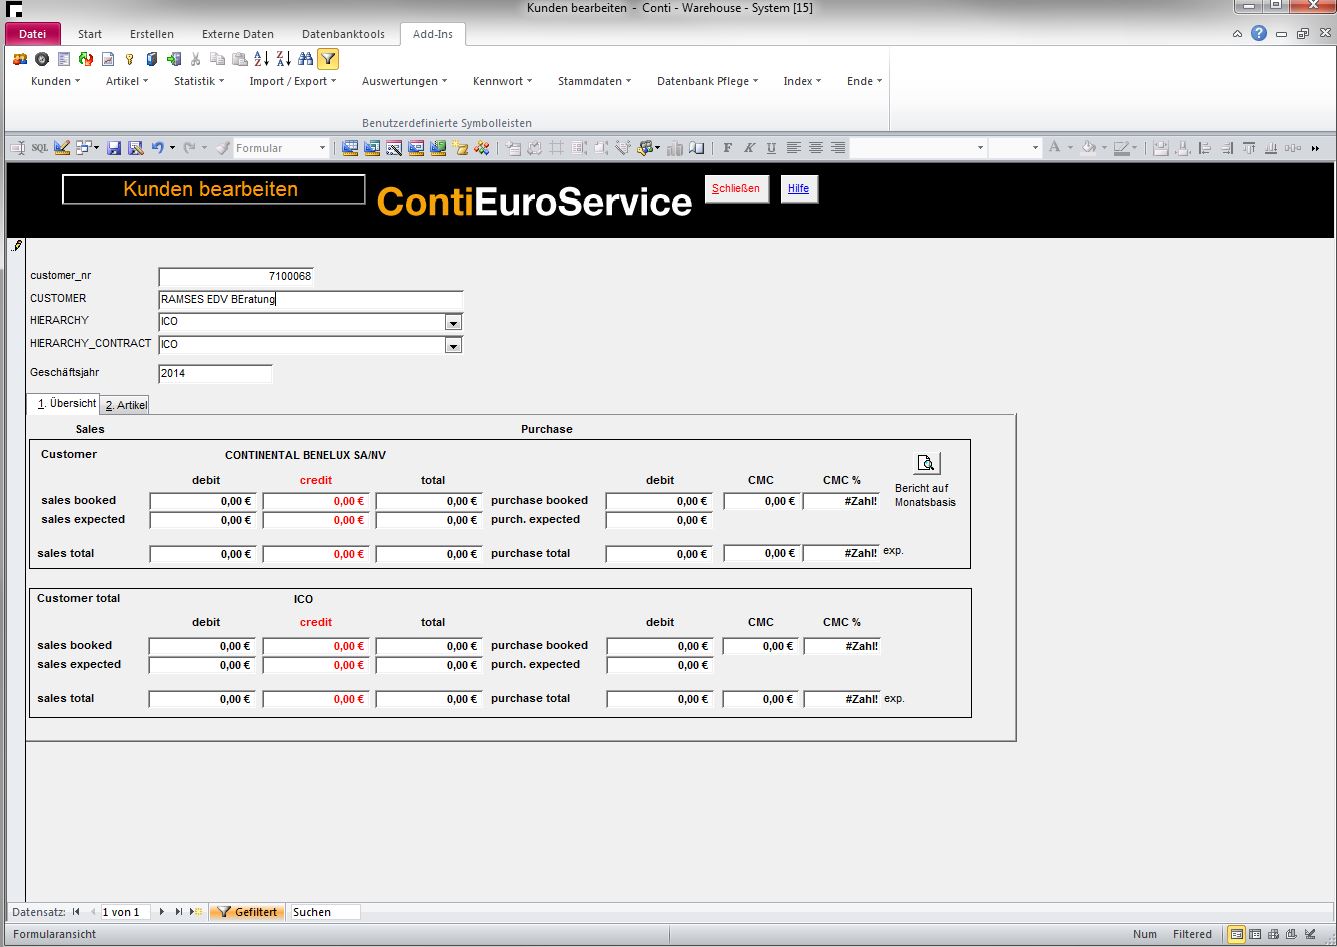The height and width of the screenshot is (947, 1337).
Task: Click the customer_nr field 7100068
Action: pyautogui.click(x=236, y=276)
